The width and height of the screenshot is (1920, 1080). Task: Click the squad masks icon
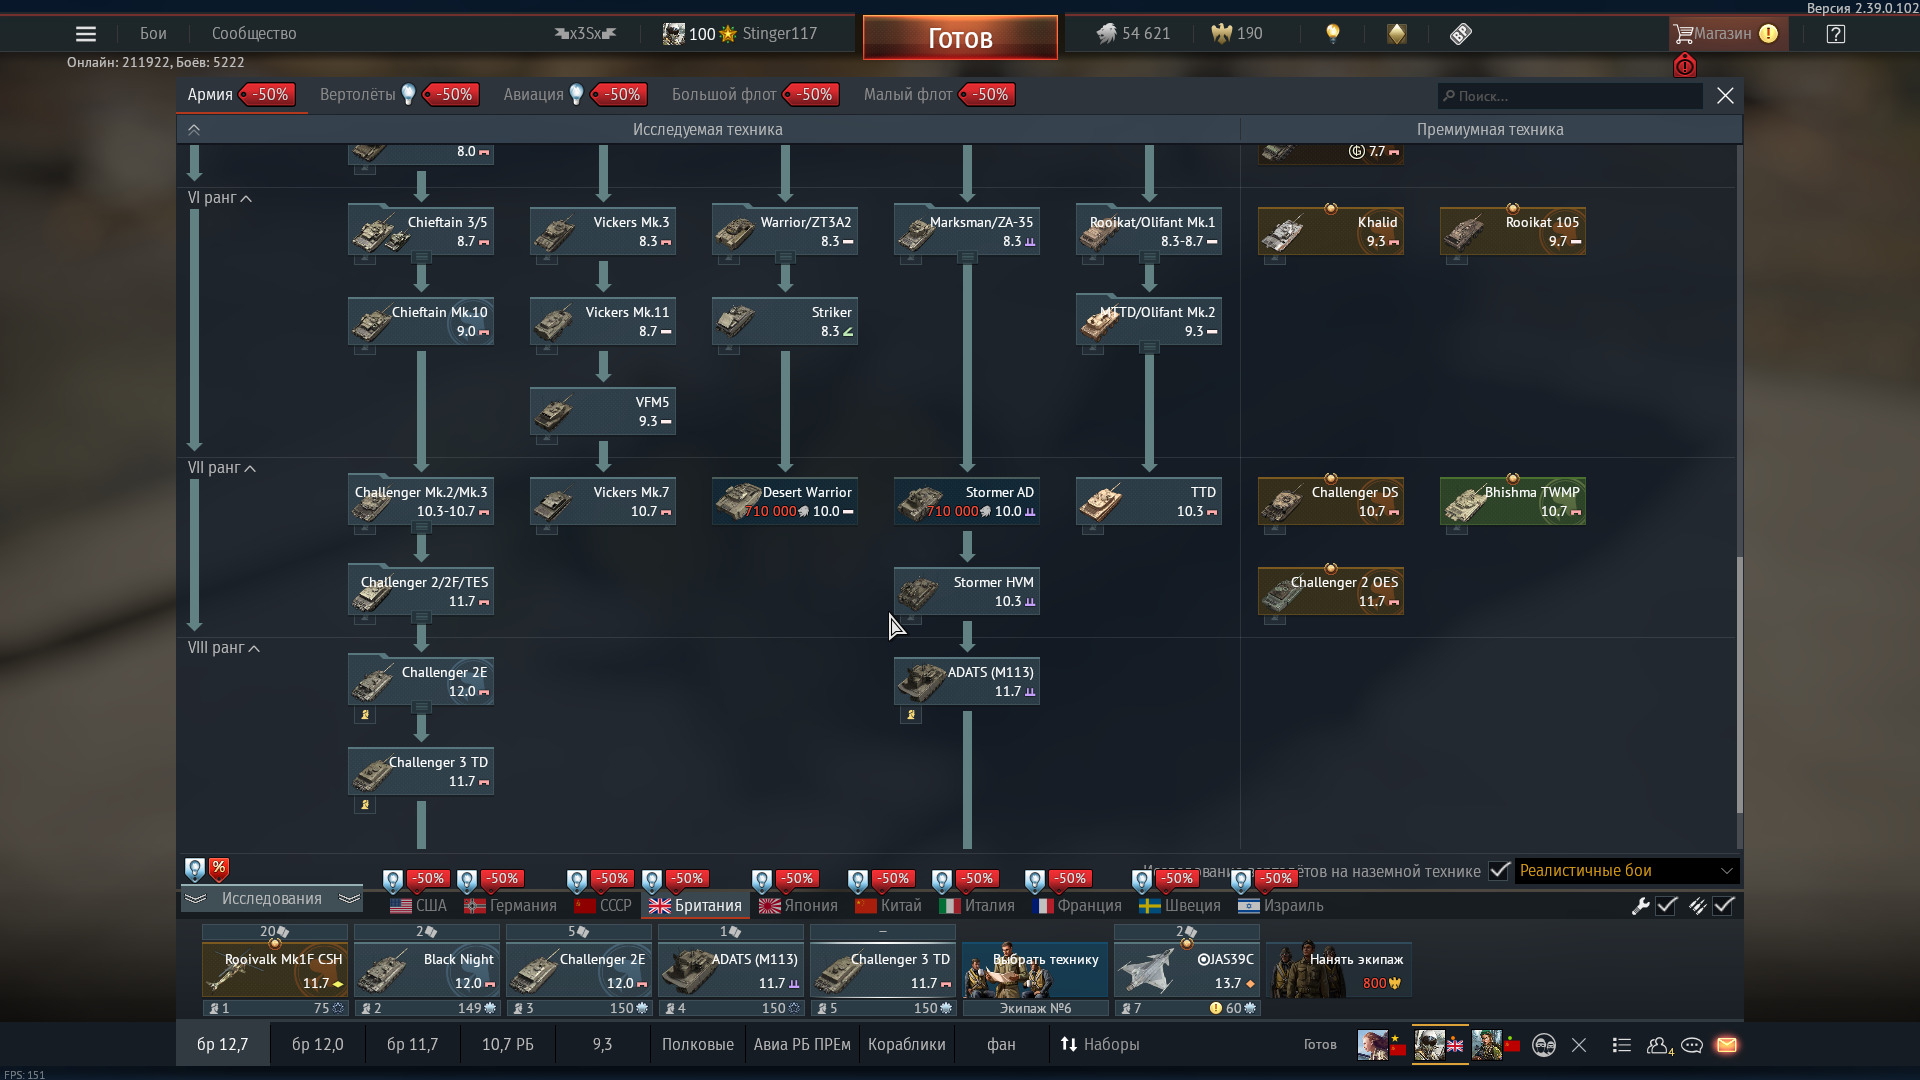pyautogui.click(x=1544, y=1045)
